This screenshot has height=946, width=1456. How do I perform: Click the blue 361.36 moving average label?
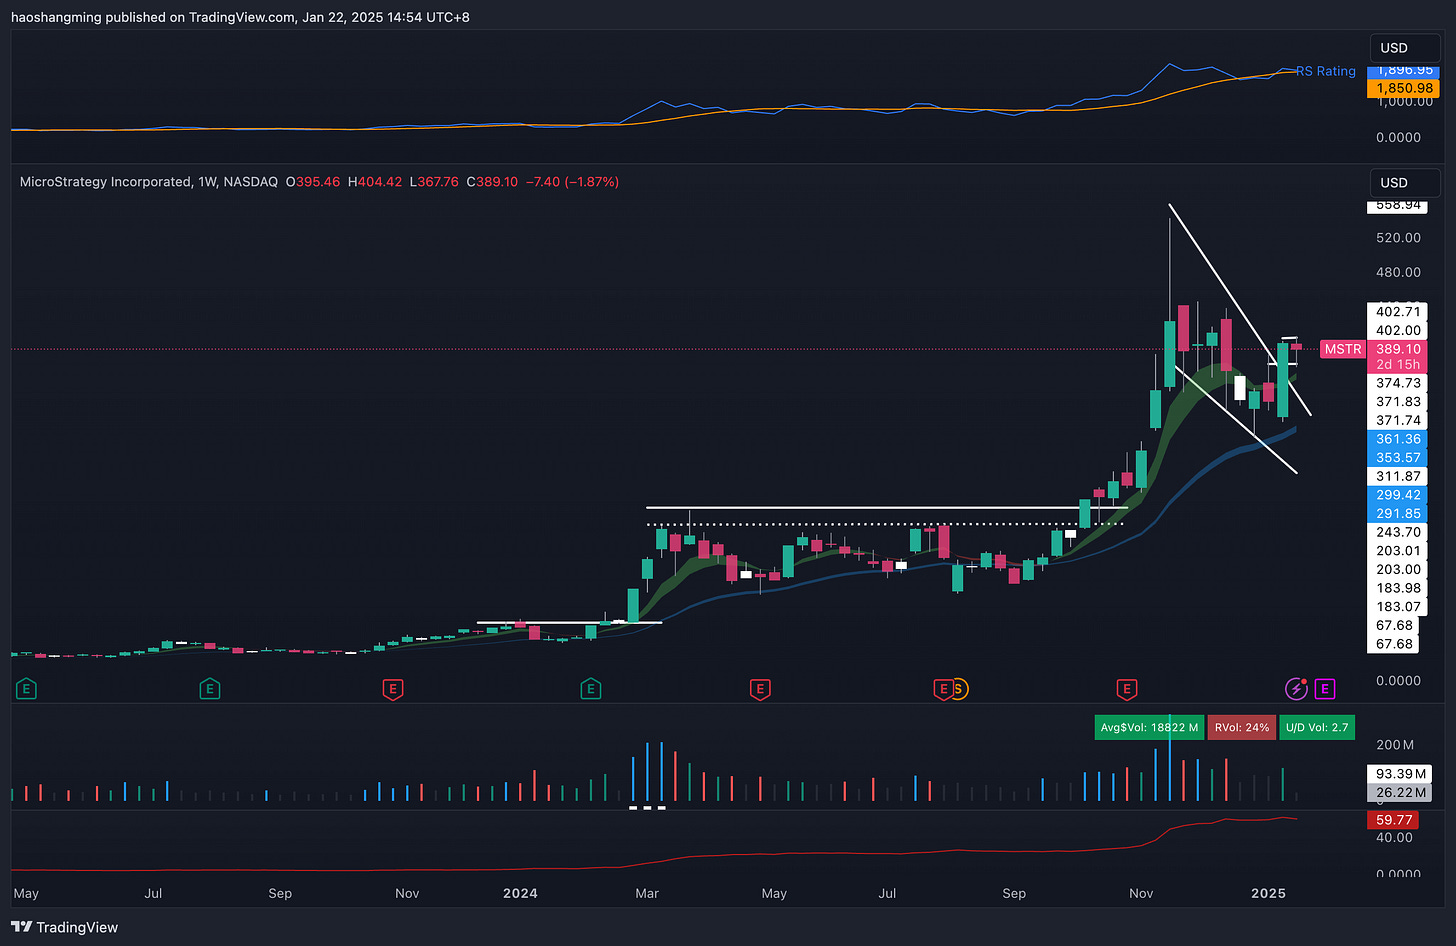1398,439
